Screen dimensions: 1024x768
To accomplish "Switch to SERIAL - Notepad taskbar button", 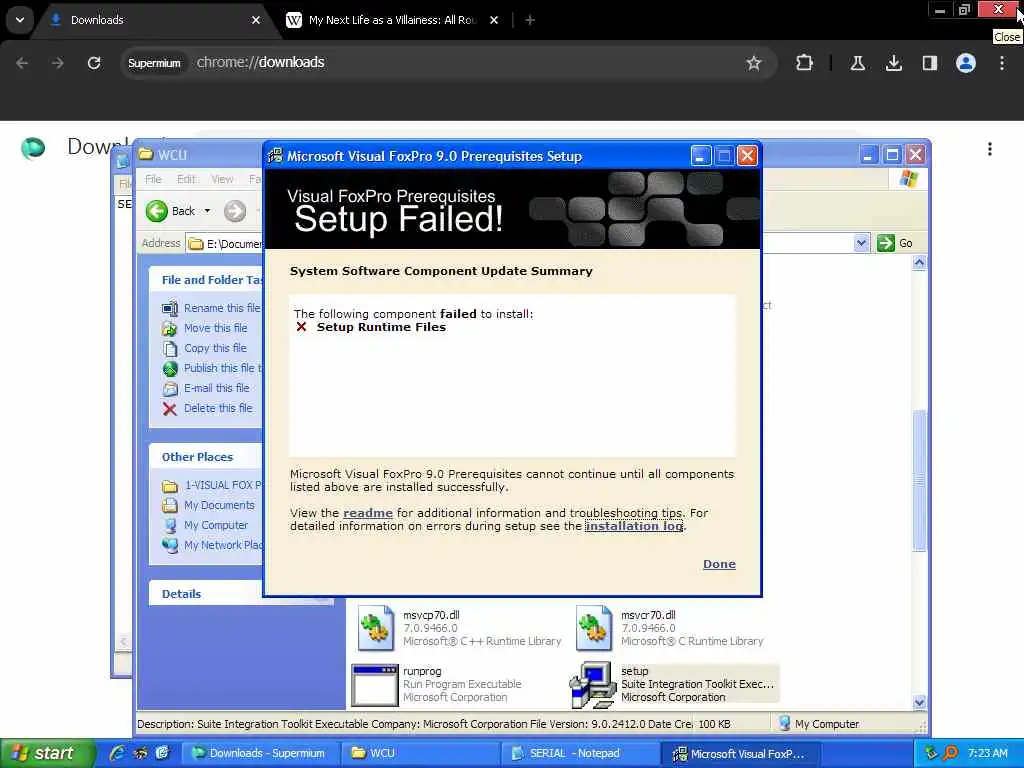I will pos(581,753).
